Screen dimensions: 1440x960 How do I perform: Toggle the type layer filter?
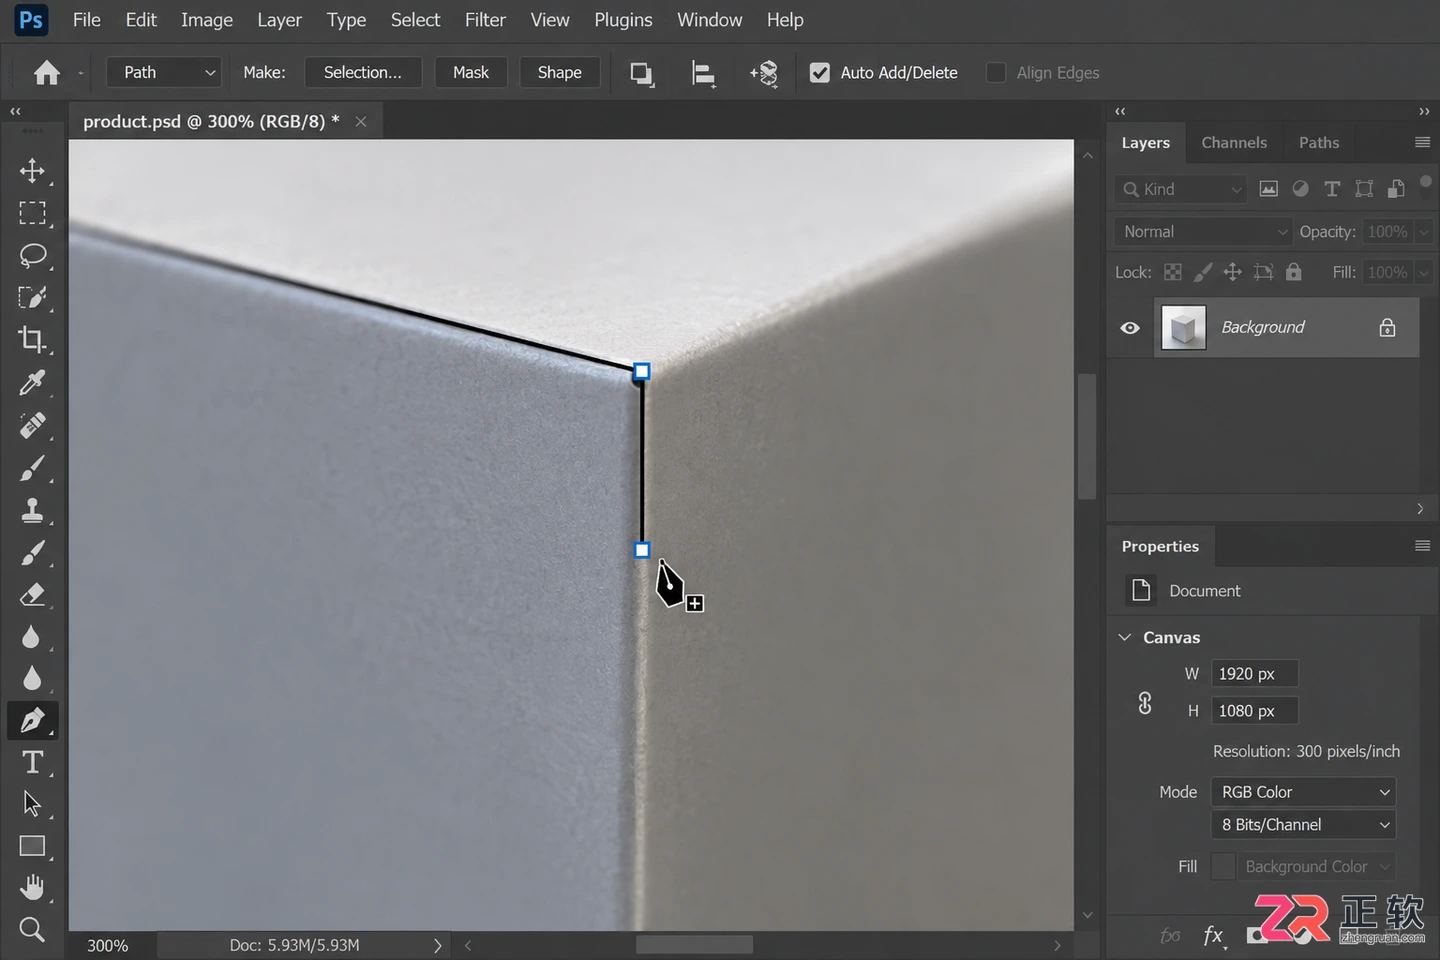[x=1332, y=189]
